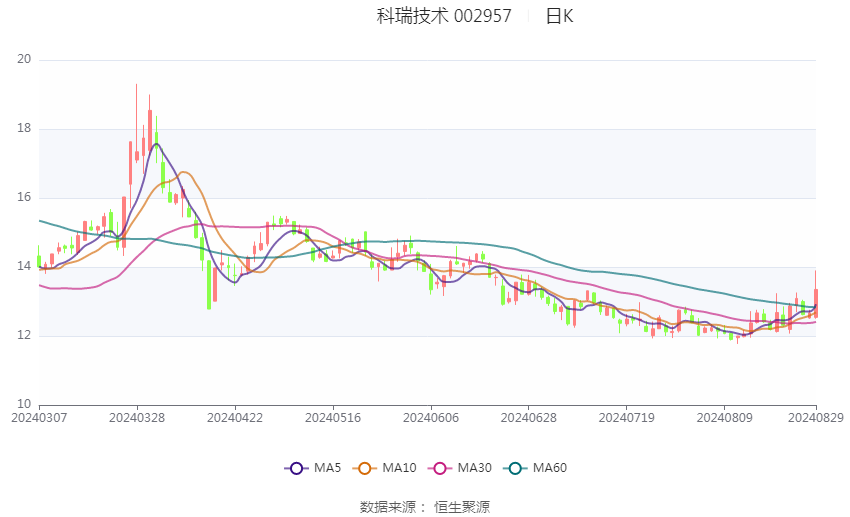
Task: Click the 20240328 date axis label
Action: (x=137, y=418)
